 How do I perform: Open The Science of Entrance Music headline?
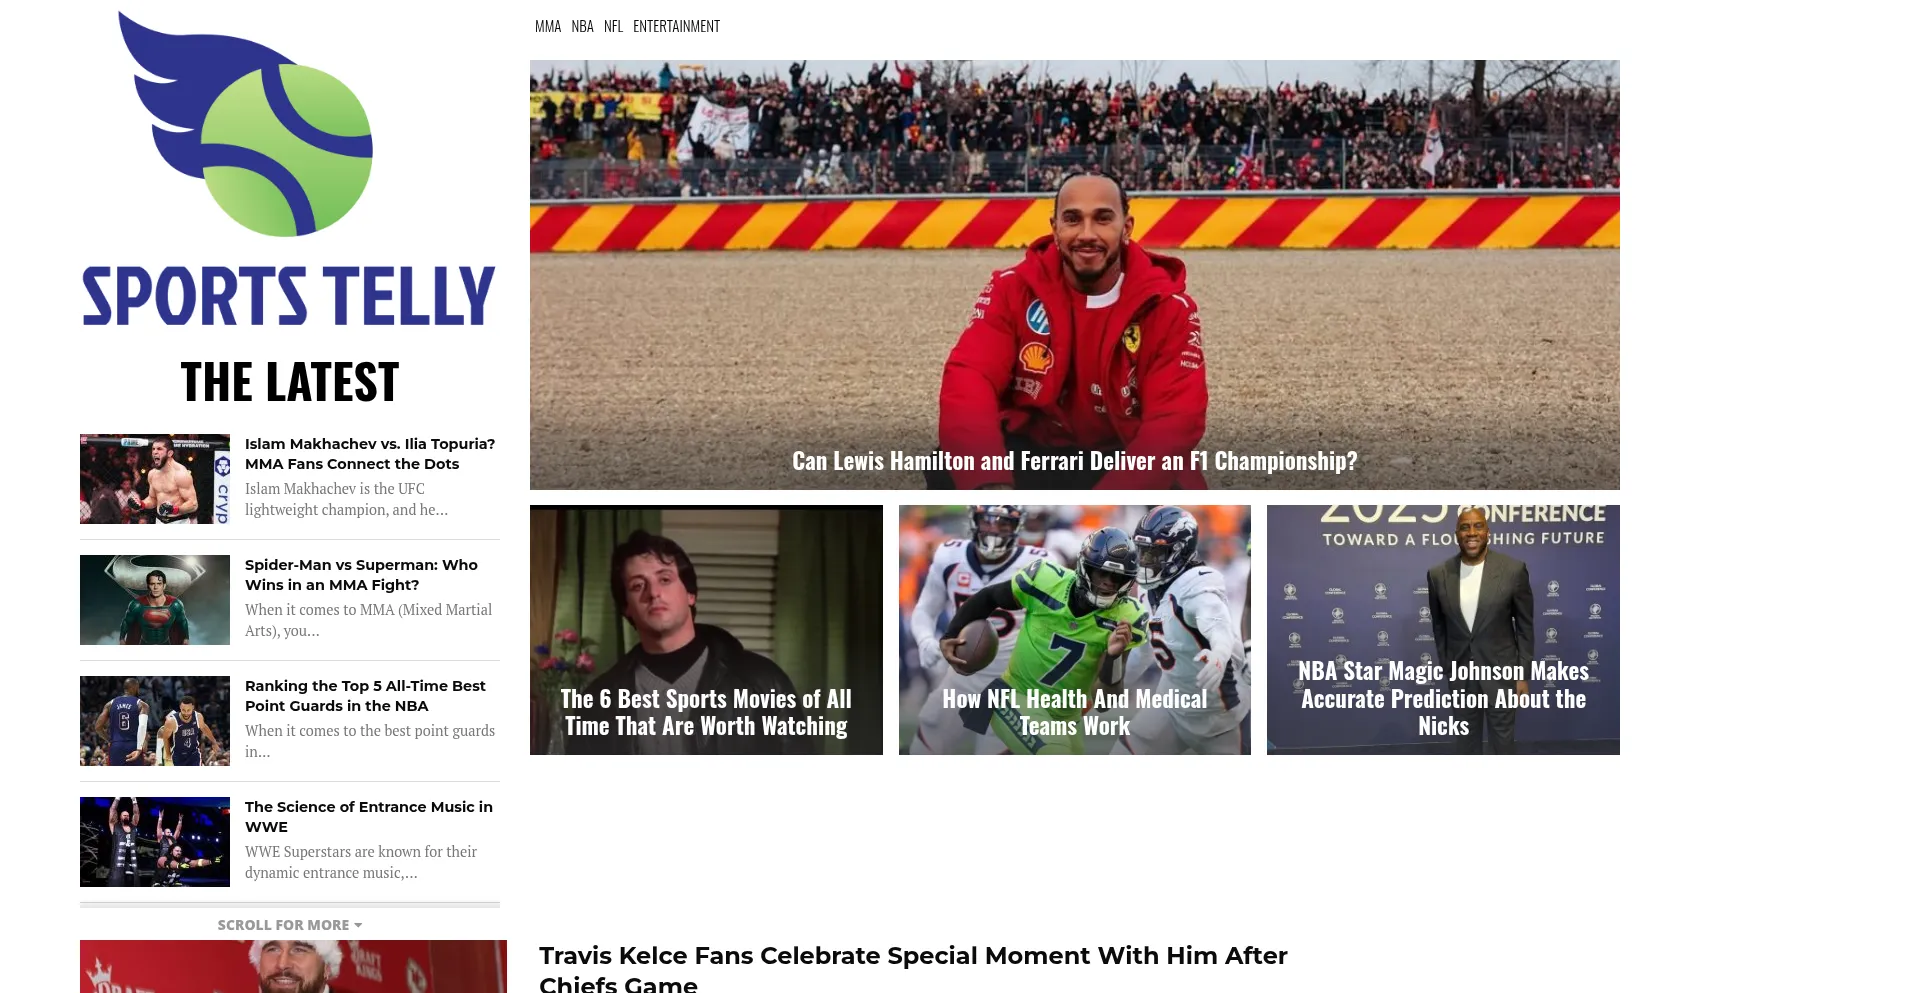tap(369, 817)
